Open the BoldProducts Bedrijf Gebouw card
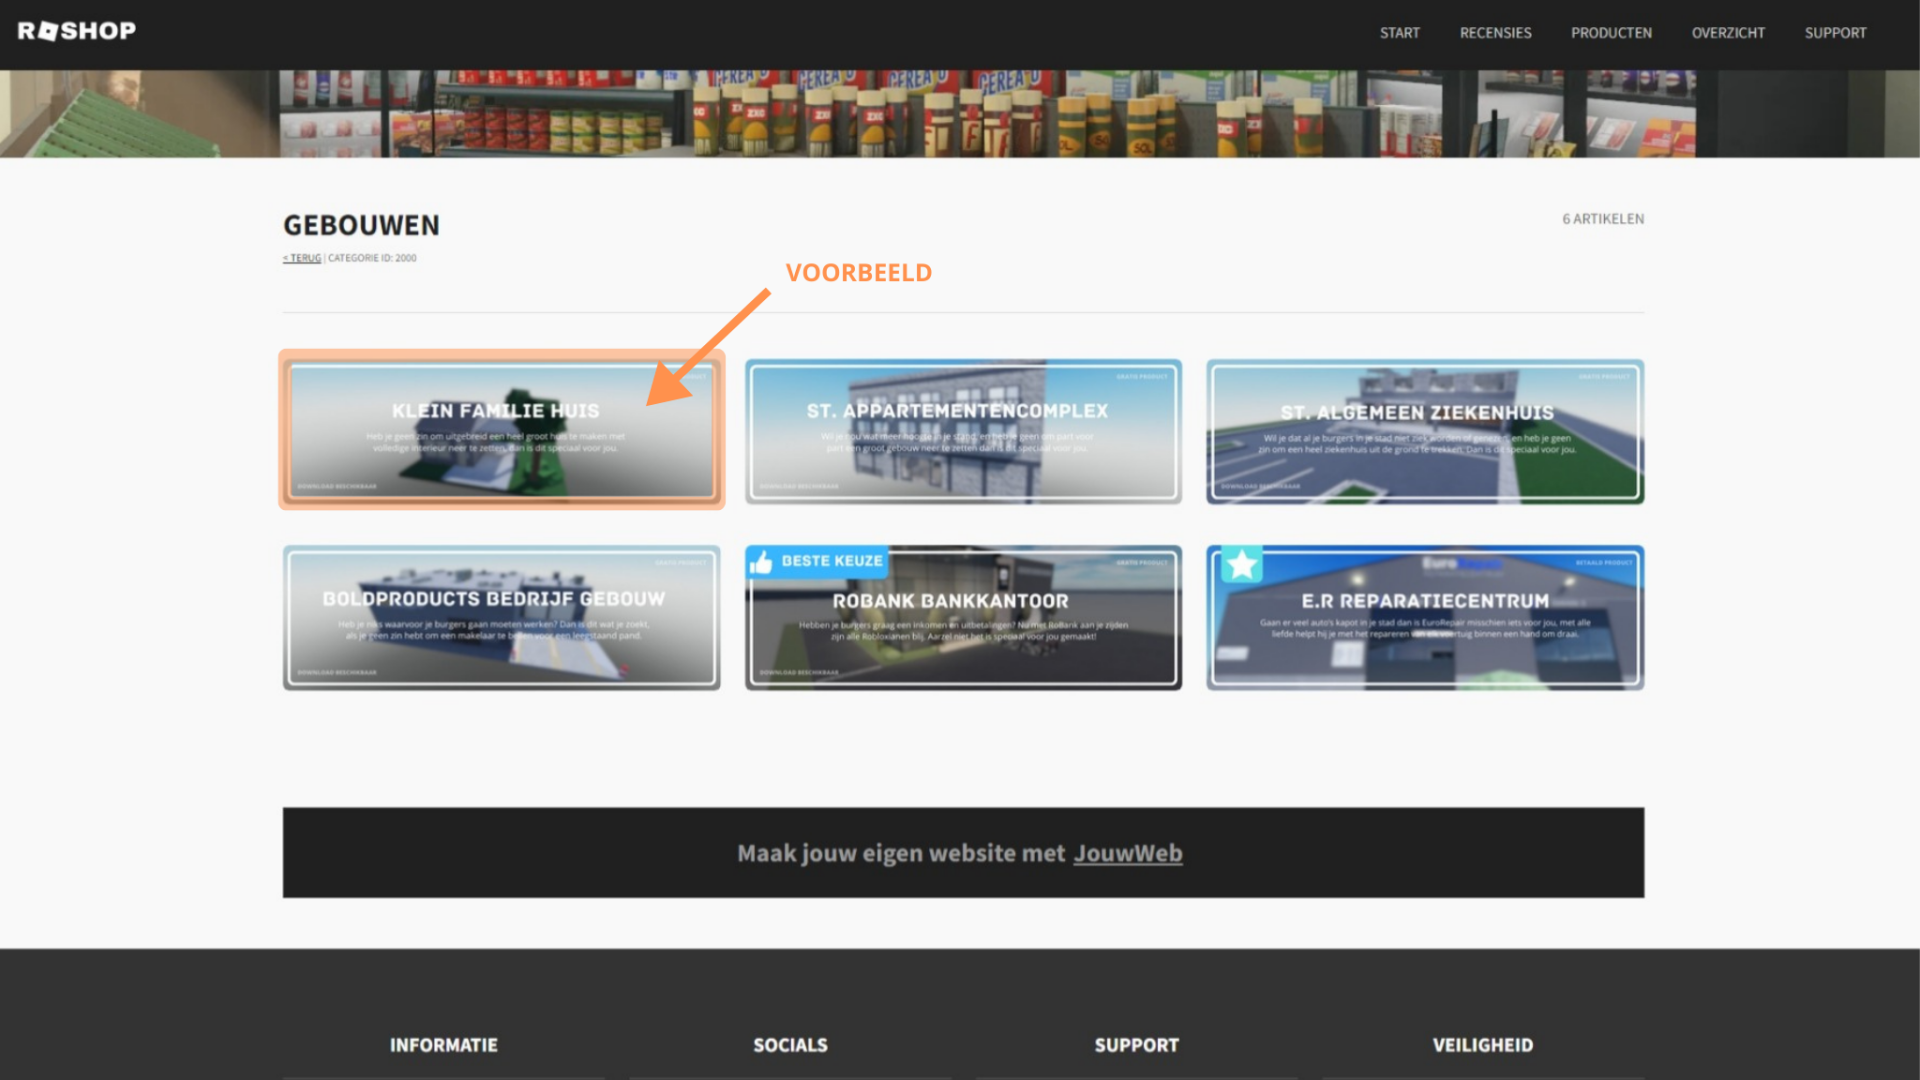This screenshot has height=1080, width=1920. (501, 618)
